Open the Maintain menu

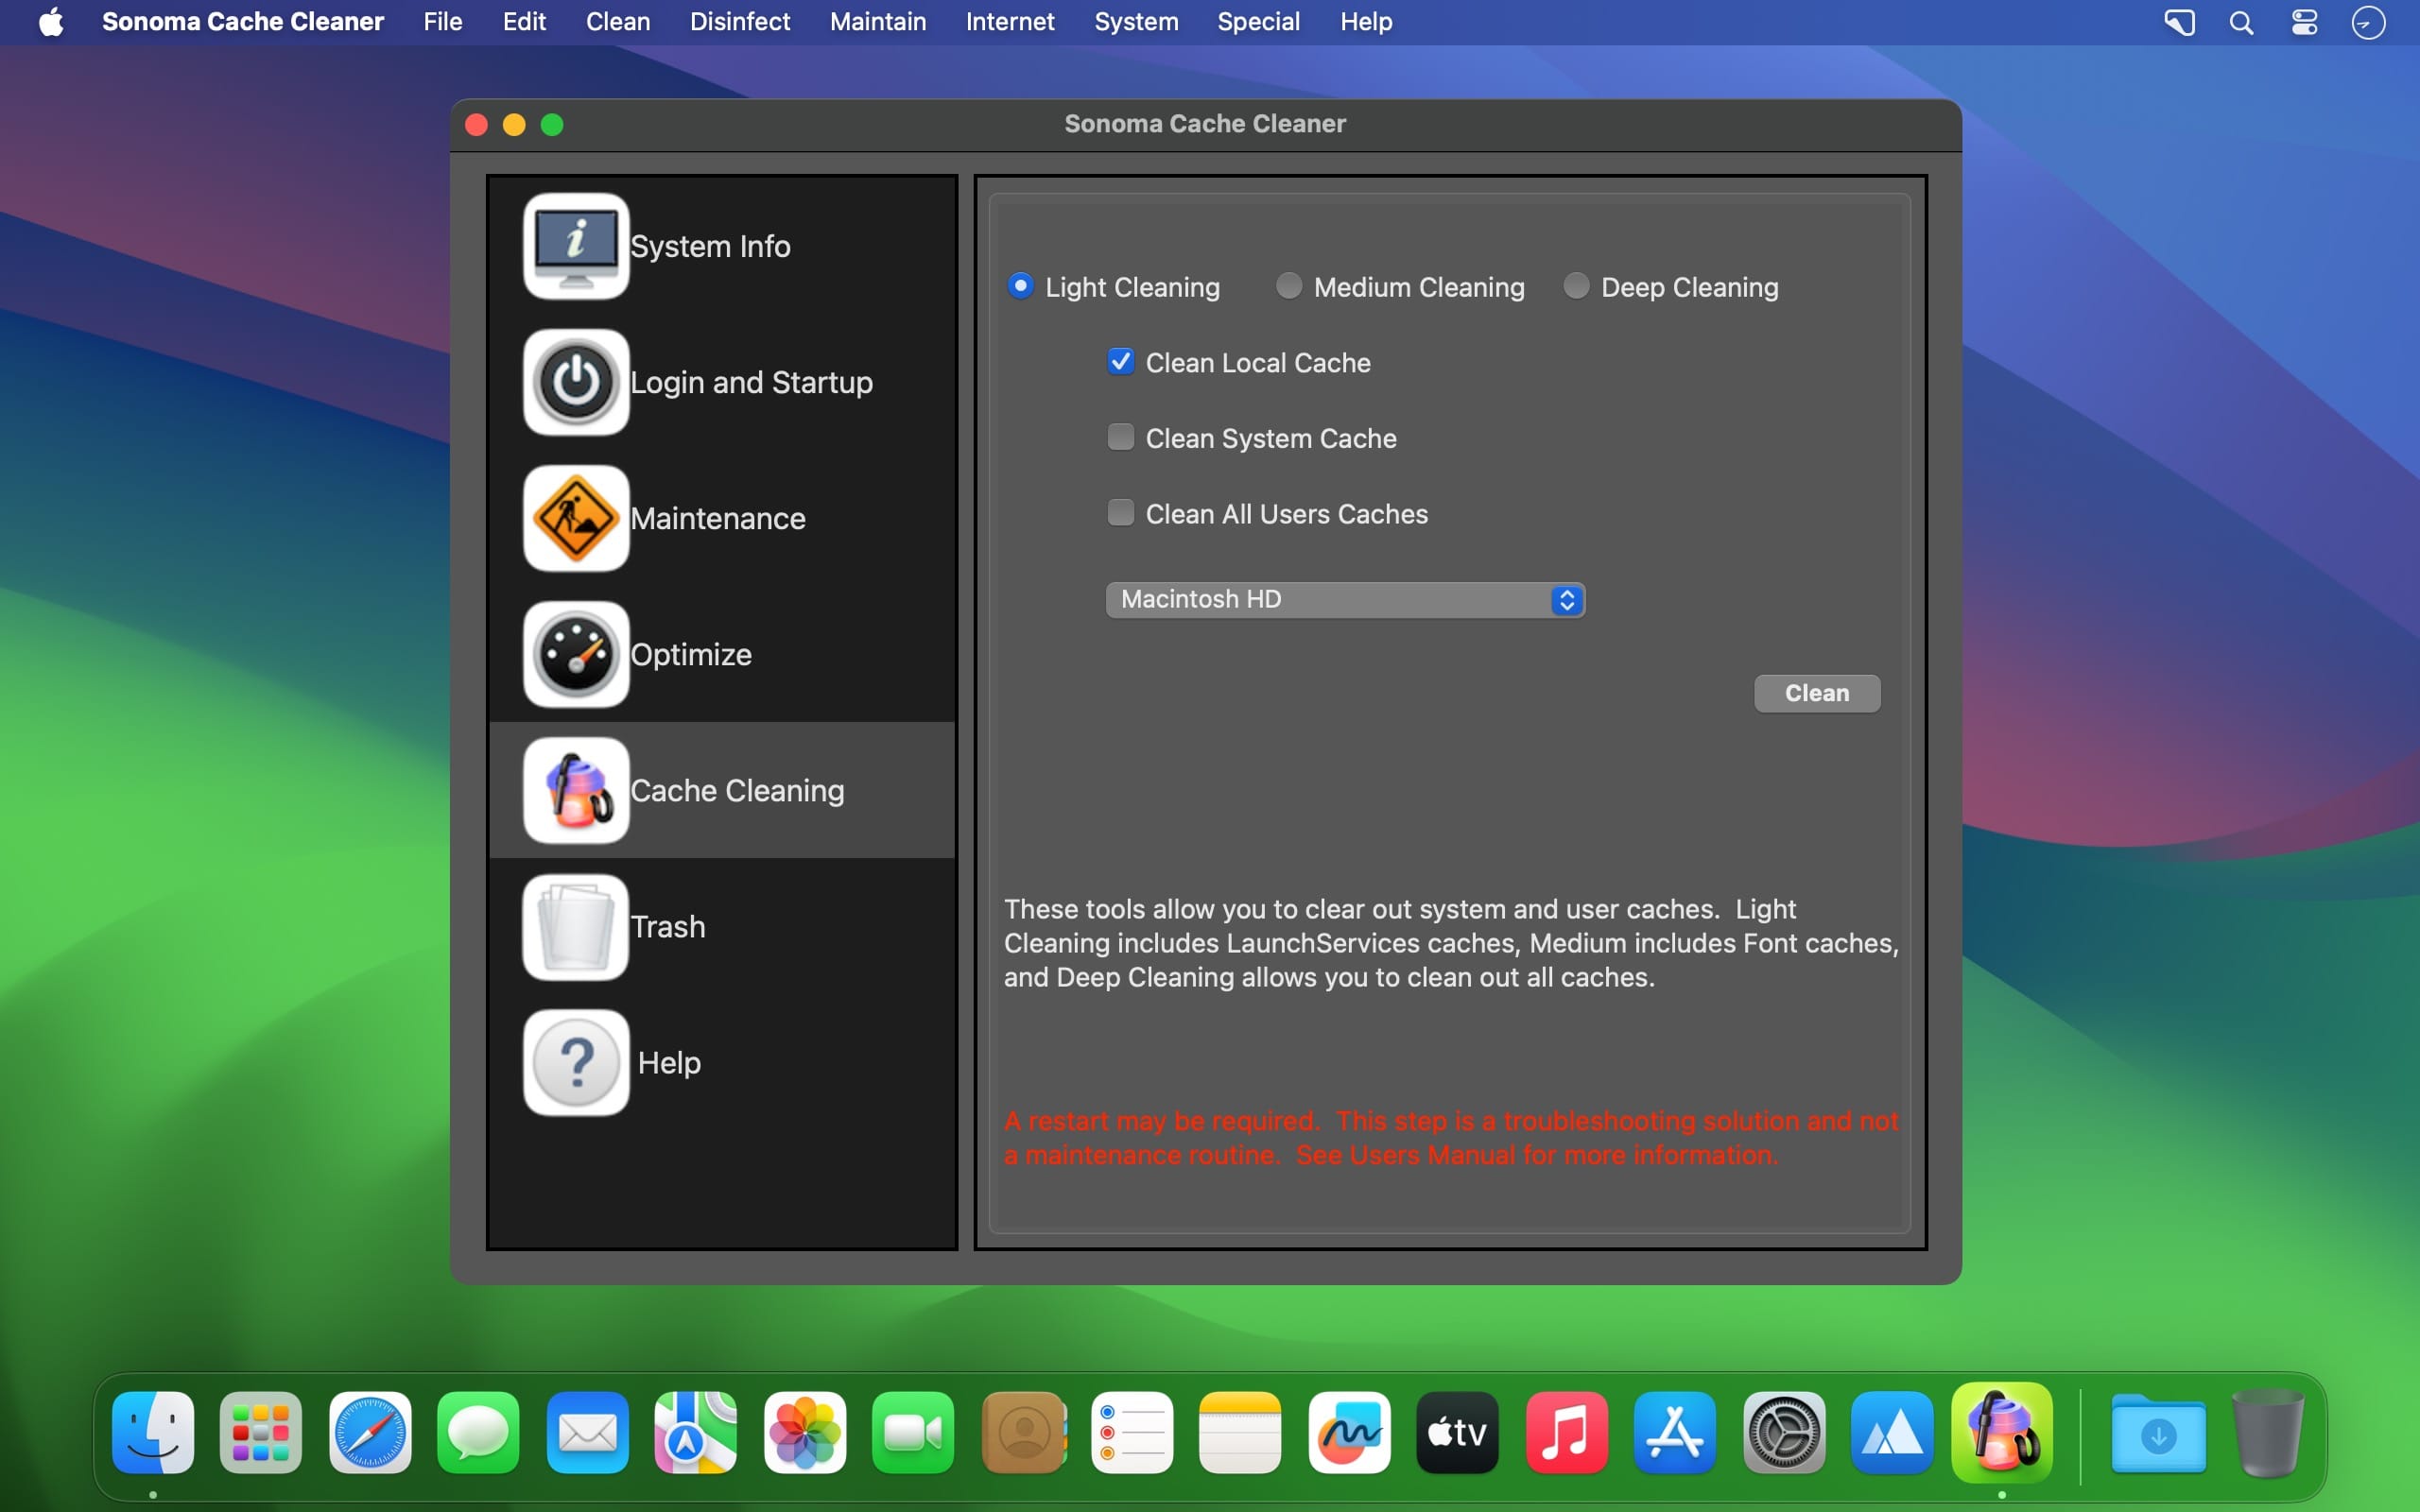[x=878, y=22]
